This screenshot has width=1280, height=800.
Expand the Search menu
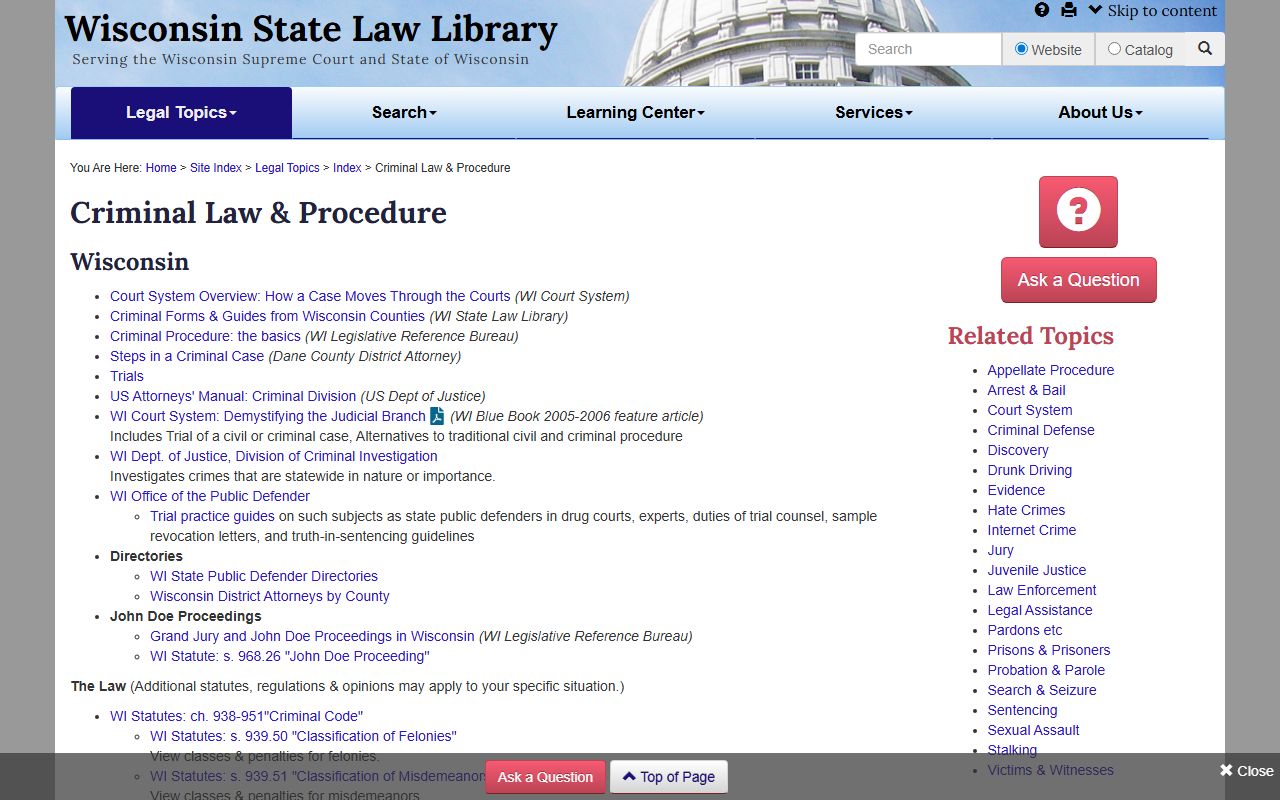pyautogui.click(x=404, y=113)
